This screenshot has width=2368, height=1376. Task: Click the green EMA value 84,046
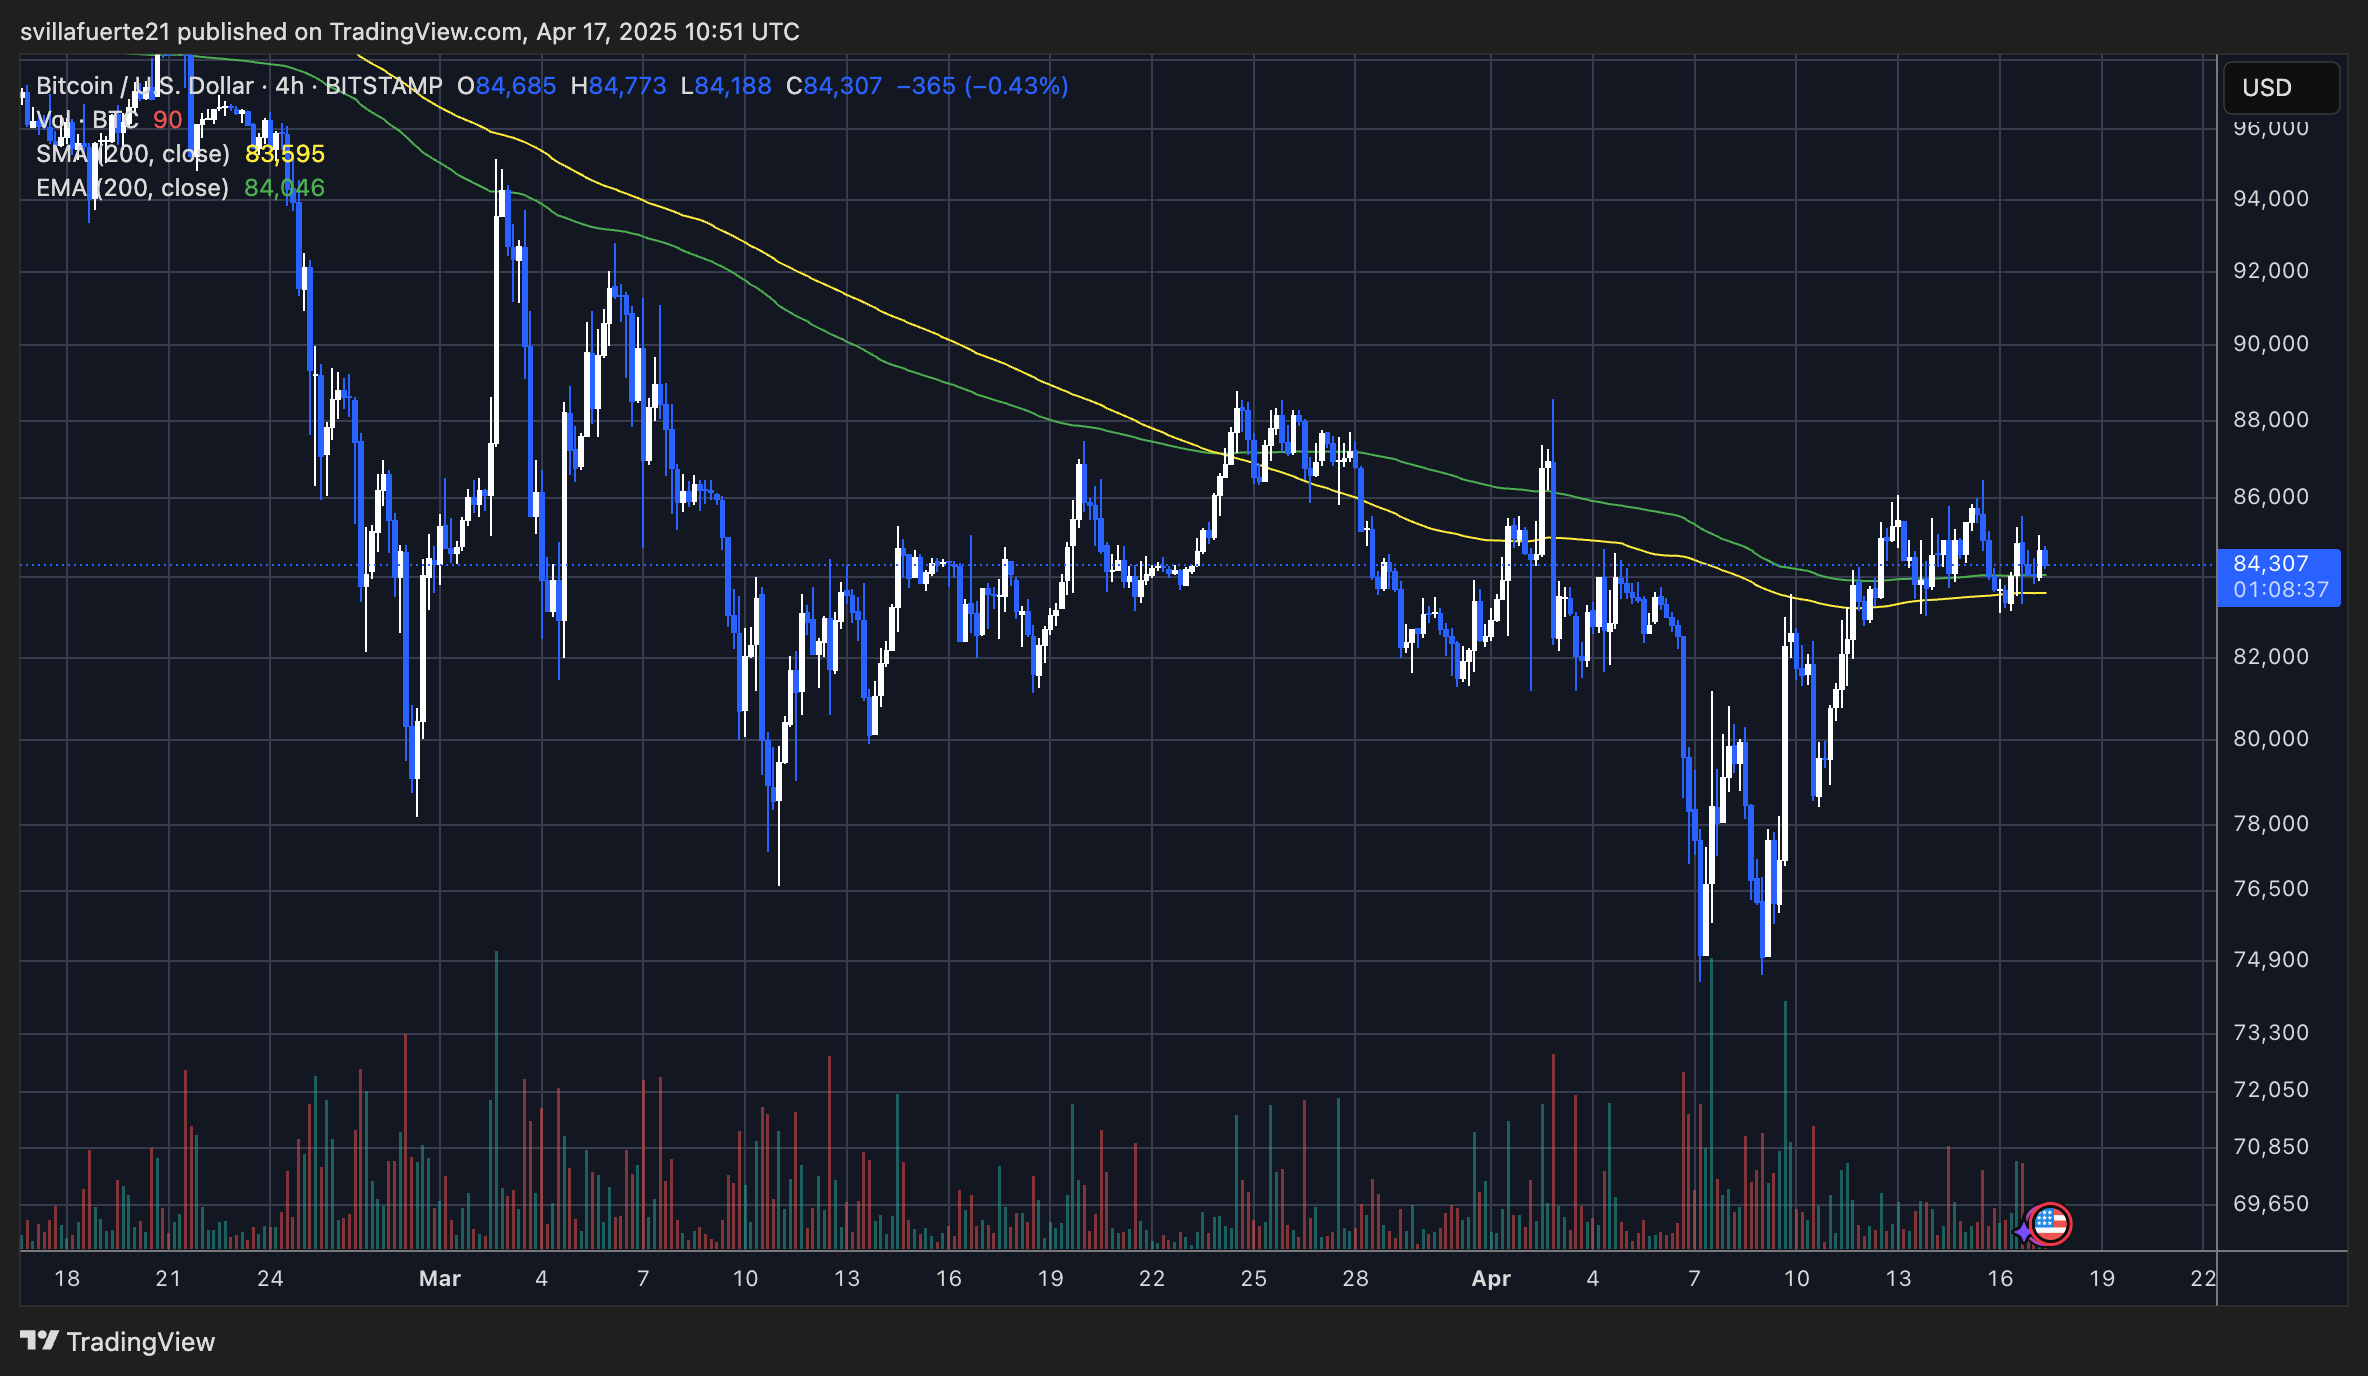(283, 187)
